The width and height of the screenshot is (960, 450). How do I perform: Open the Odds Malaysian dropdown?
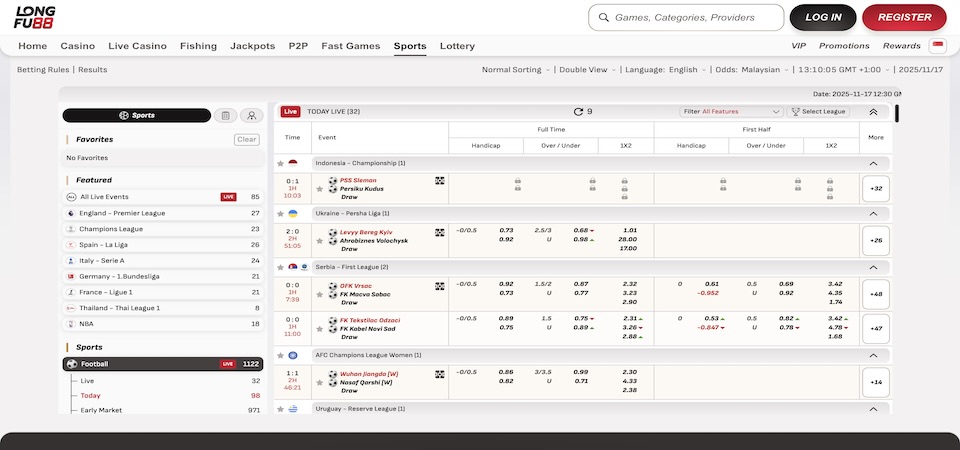pyautogui.click(x=752, y=70)
